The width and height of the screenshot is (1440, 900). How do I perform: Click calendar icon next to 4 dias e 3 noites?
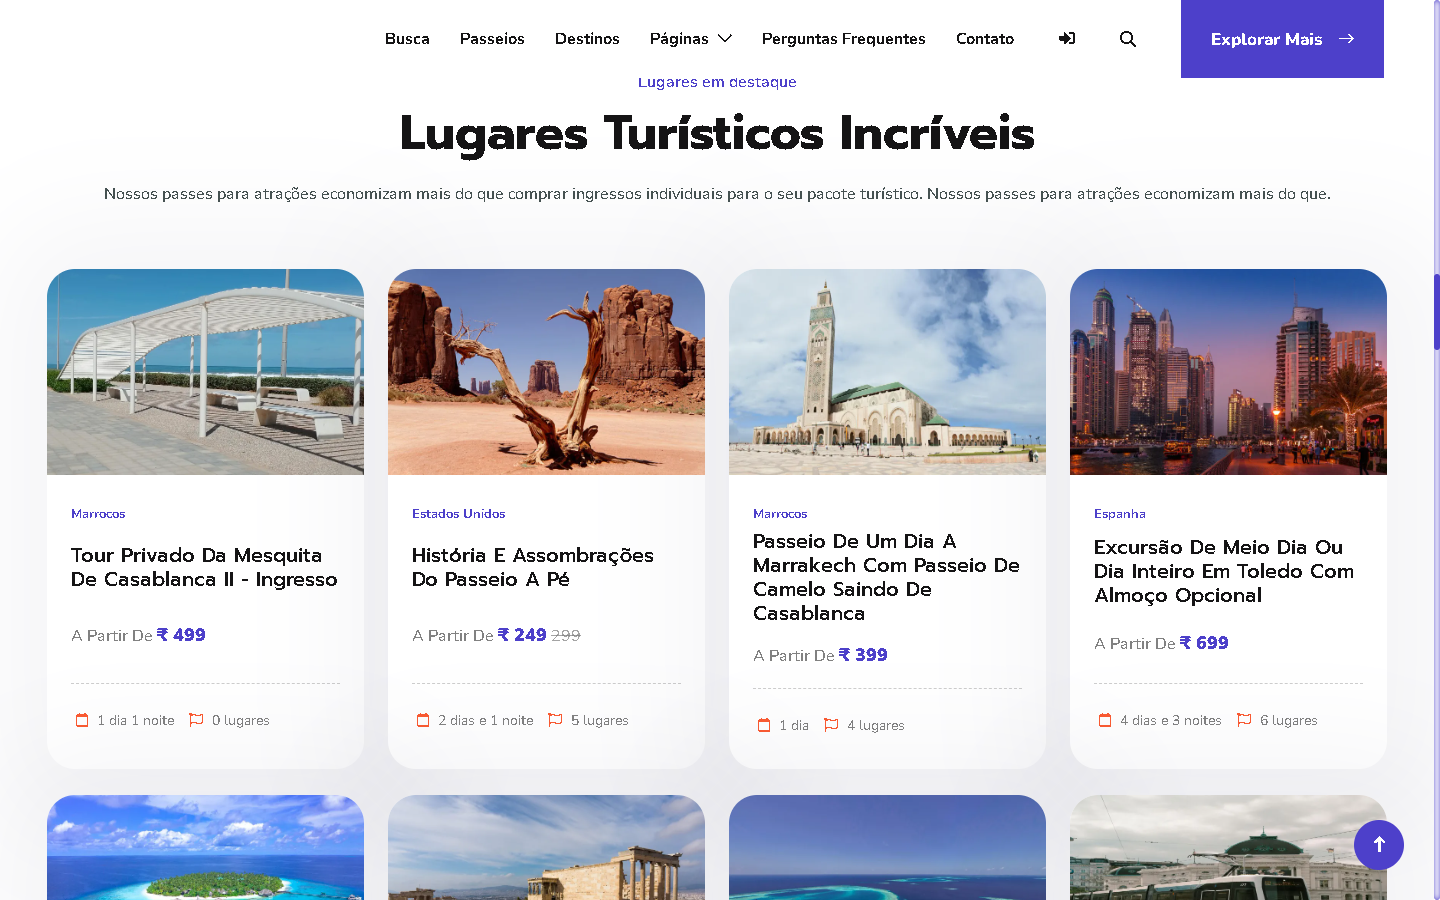pos(1105,720)
